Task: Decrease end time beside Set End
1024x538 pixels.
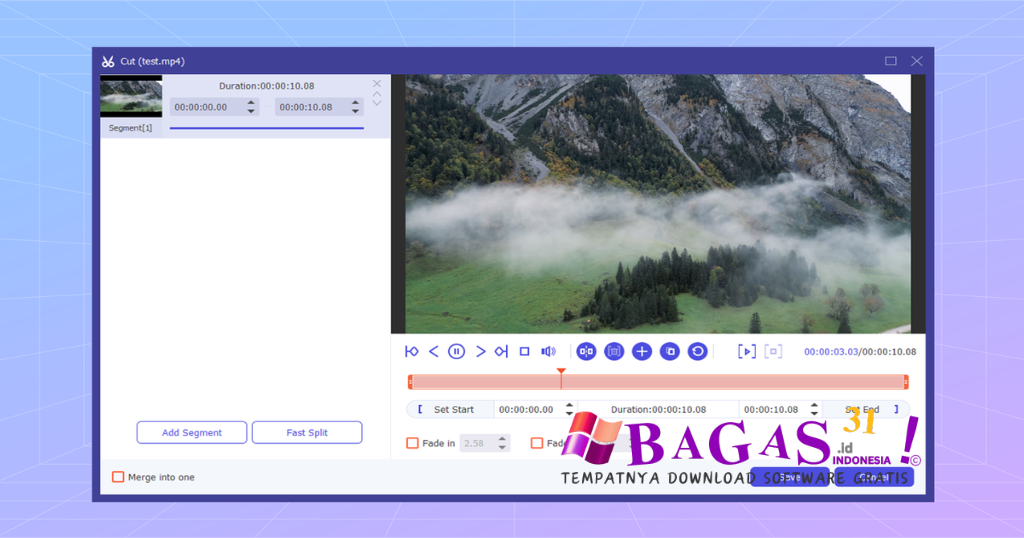Action: [814, 414]
